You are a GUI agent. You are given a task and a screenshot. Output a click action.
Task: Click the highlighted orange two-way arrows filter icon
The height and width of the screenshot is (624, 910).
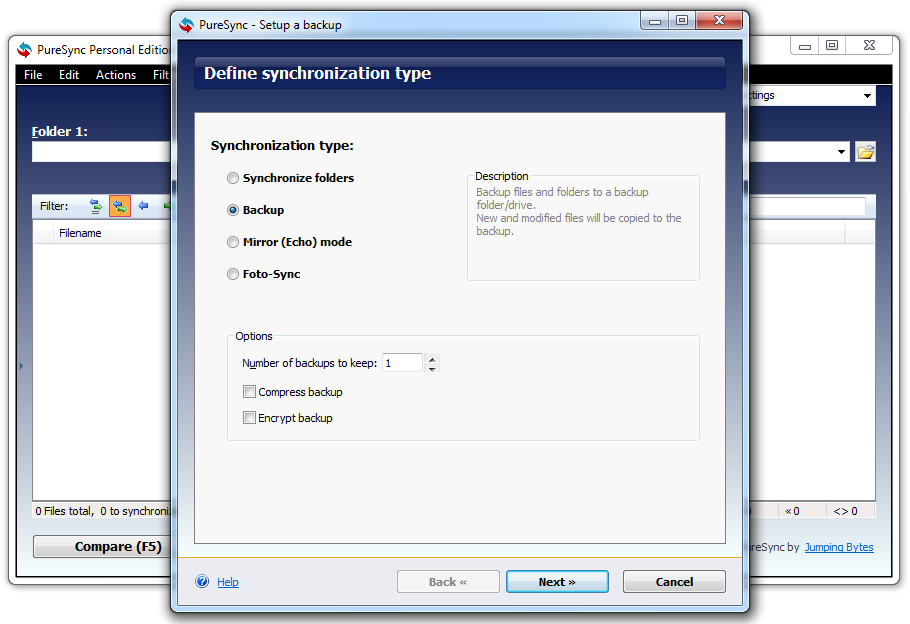(120, 206)
